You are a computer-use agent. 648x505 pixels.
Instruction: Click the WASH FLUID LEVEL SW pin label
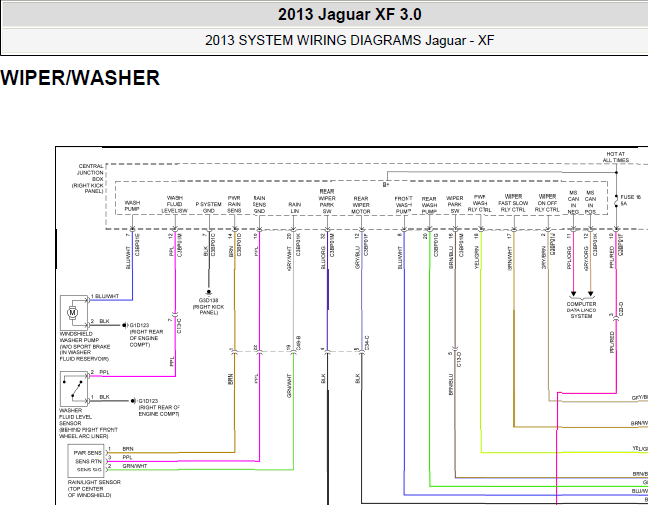(174, 205)
